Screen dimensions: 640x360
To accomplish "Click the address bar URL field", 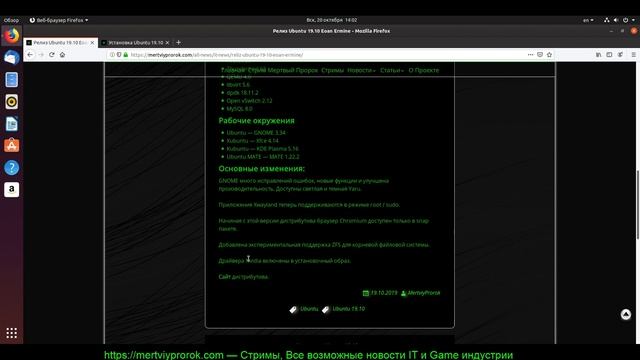I will click(318, 55).
